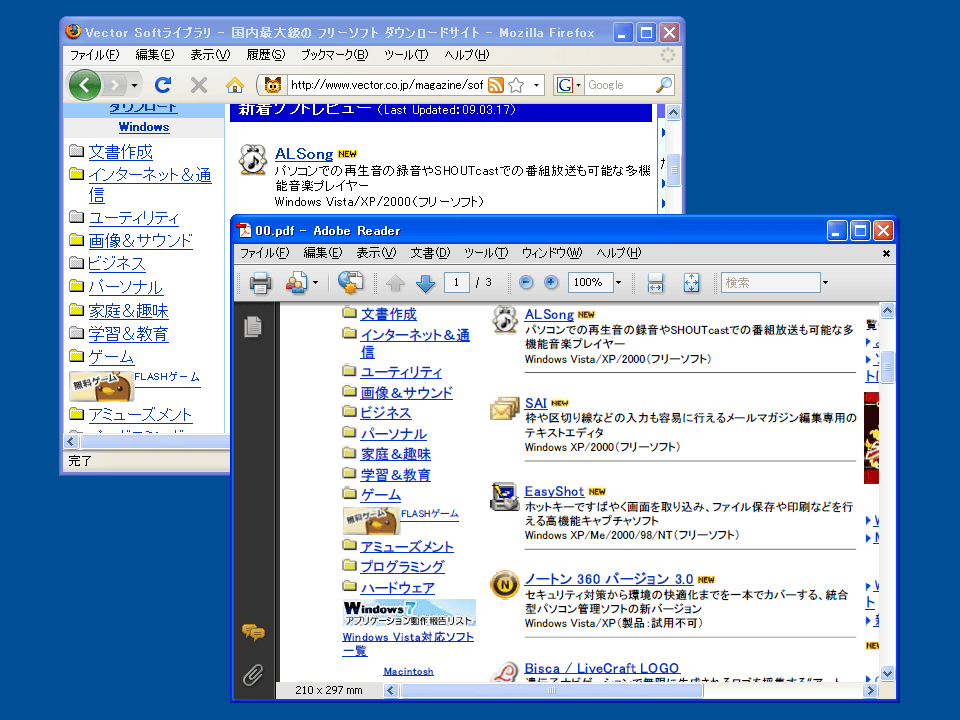Click the 文書作成 folder icon in Firefox

[77, 151]
